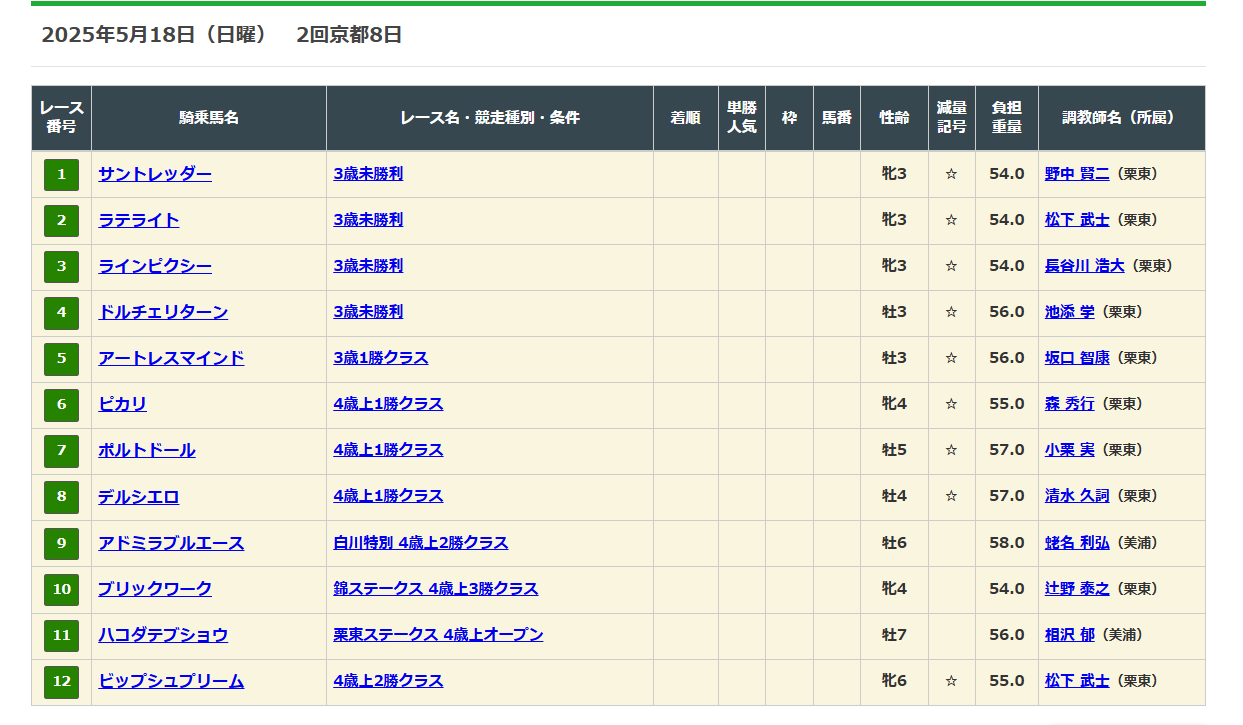Viewport: 1243px width, 725px height.
Task: Click the 調教師名（所属） column header
Action: tap(1121, 118)
